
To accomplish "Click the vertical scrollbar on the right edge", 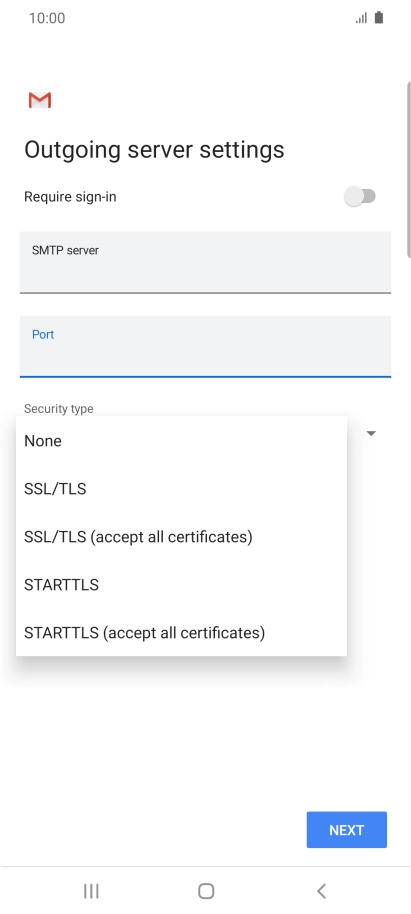I will coord(408,169).
